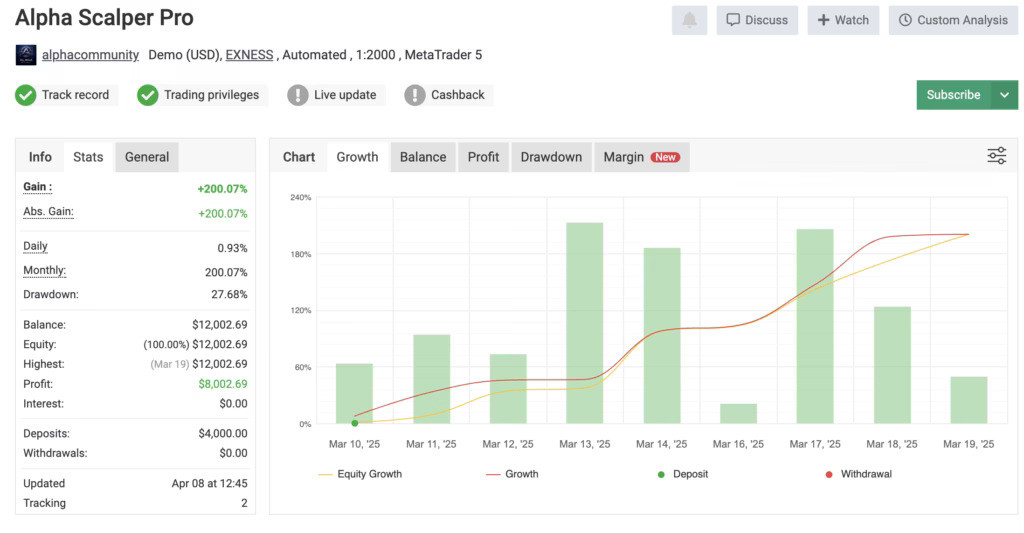Click the Trading privileges green checkmark

tap(148, 95)
